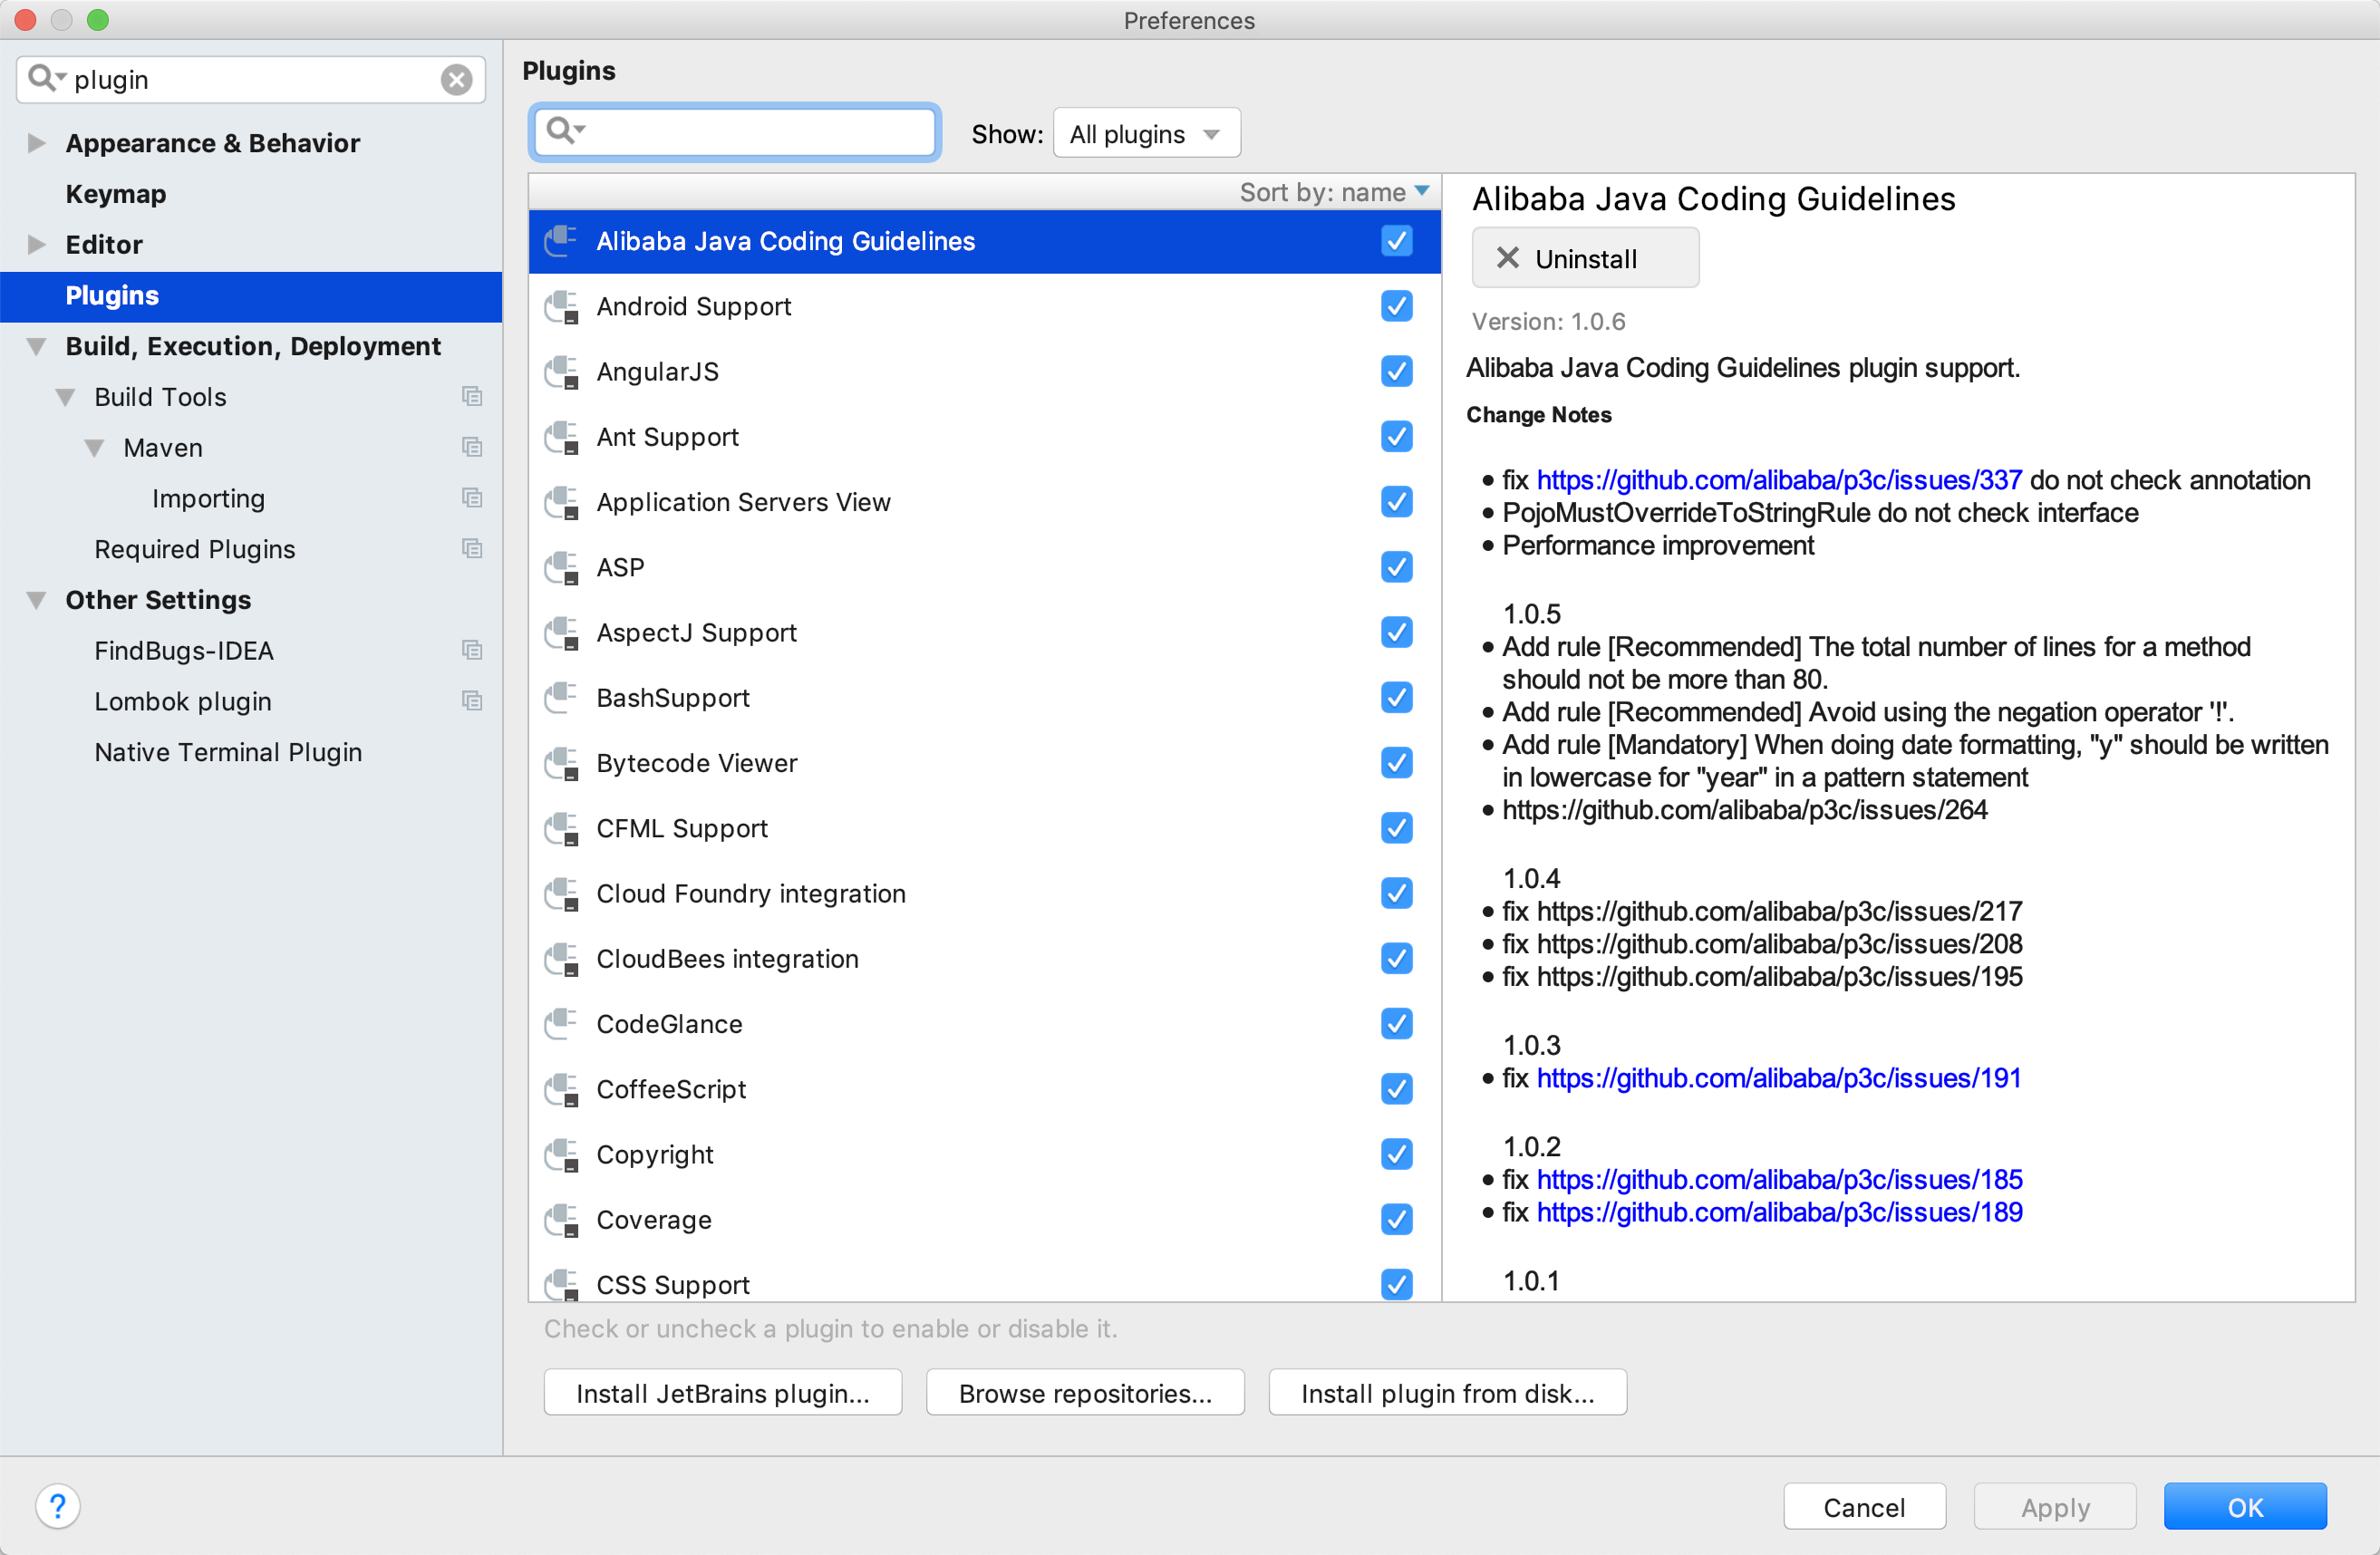
Task: Click the Android Support plugin icon
Action: point(561,306)
